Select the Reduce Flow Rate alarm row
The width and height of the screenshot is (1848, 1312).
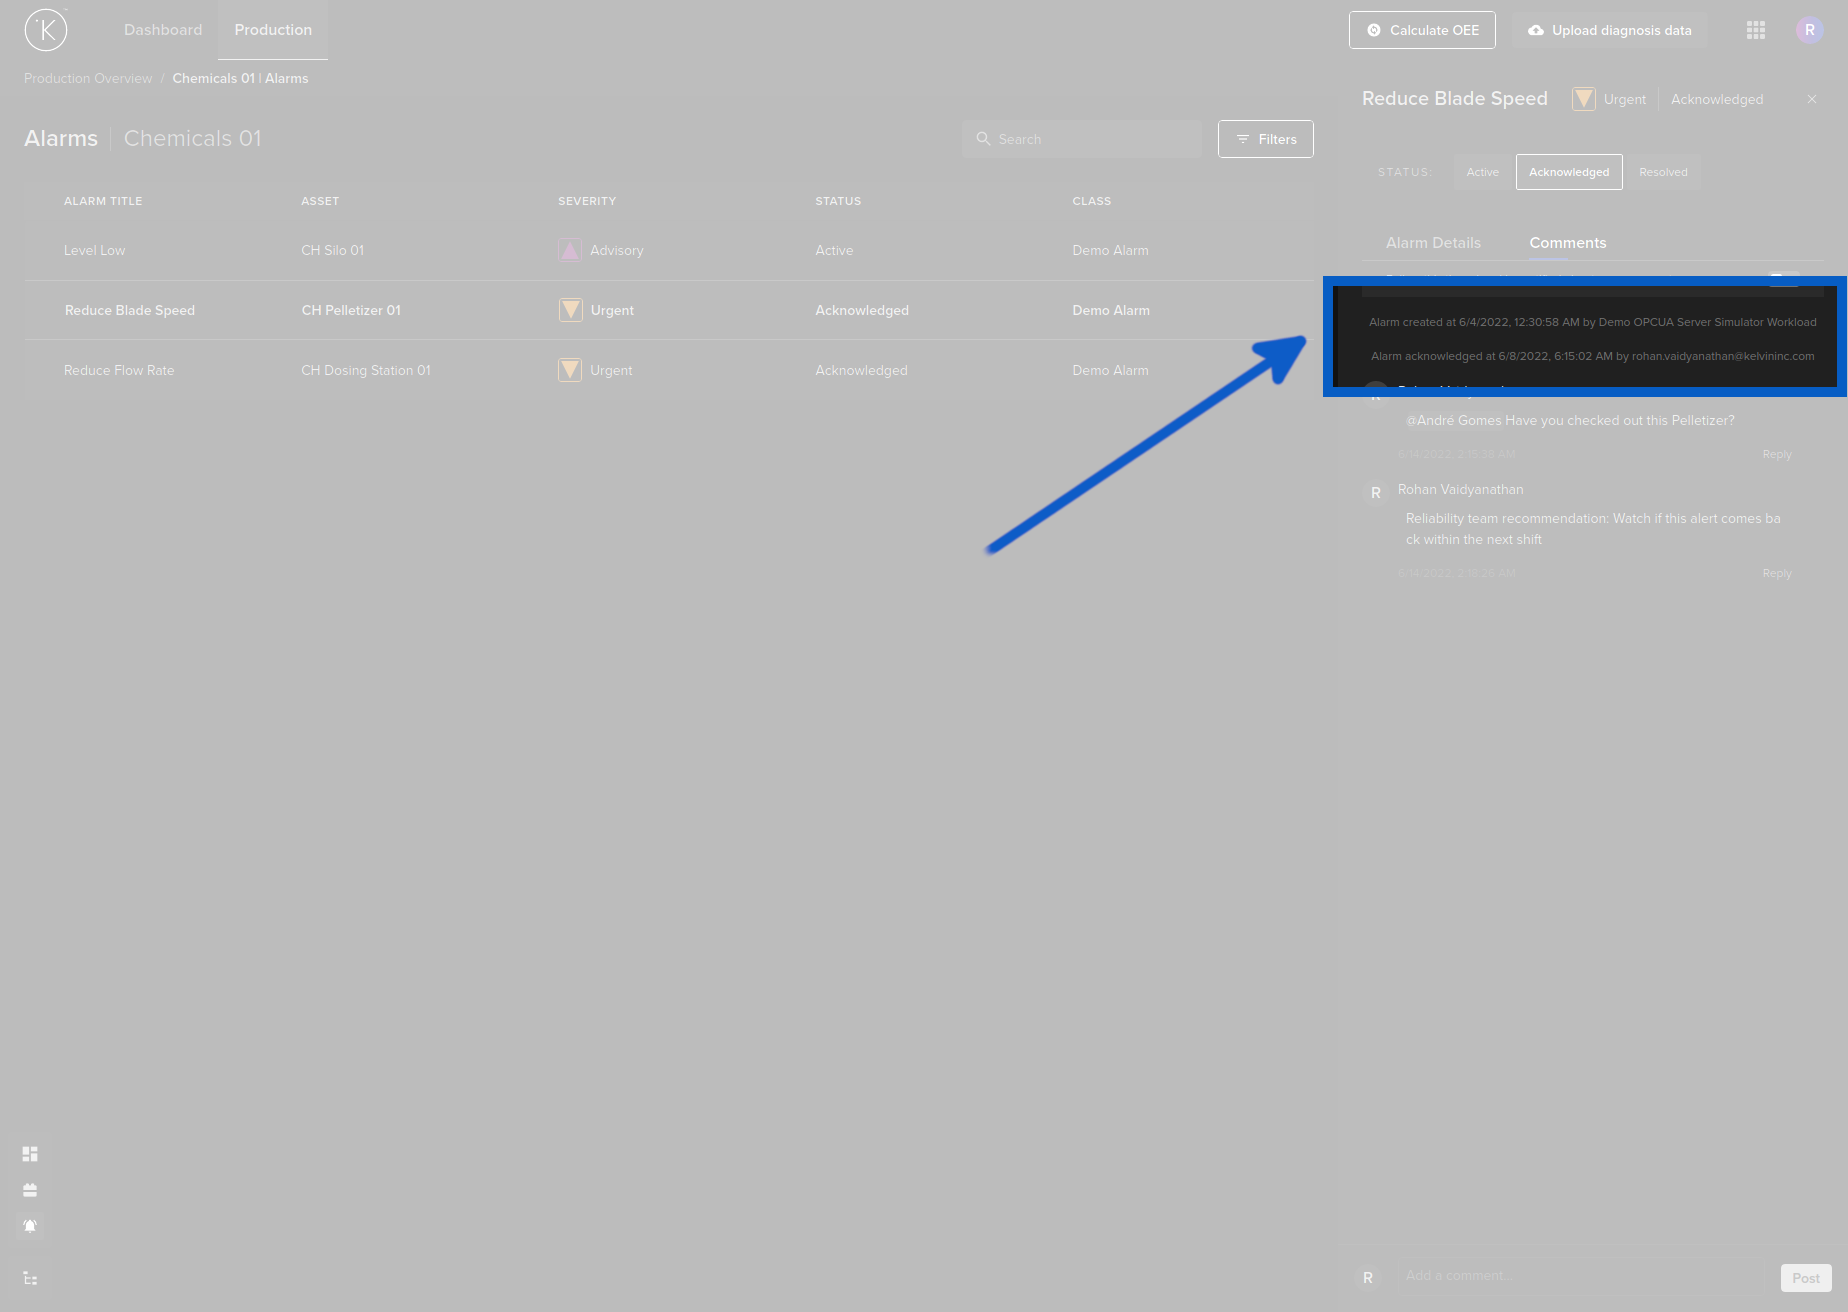pyautogui.click(x=119, y=370)
